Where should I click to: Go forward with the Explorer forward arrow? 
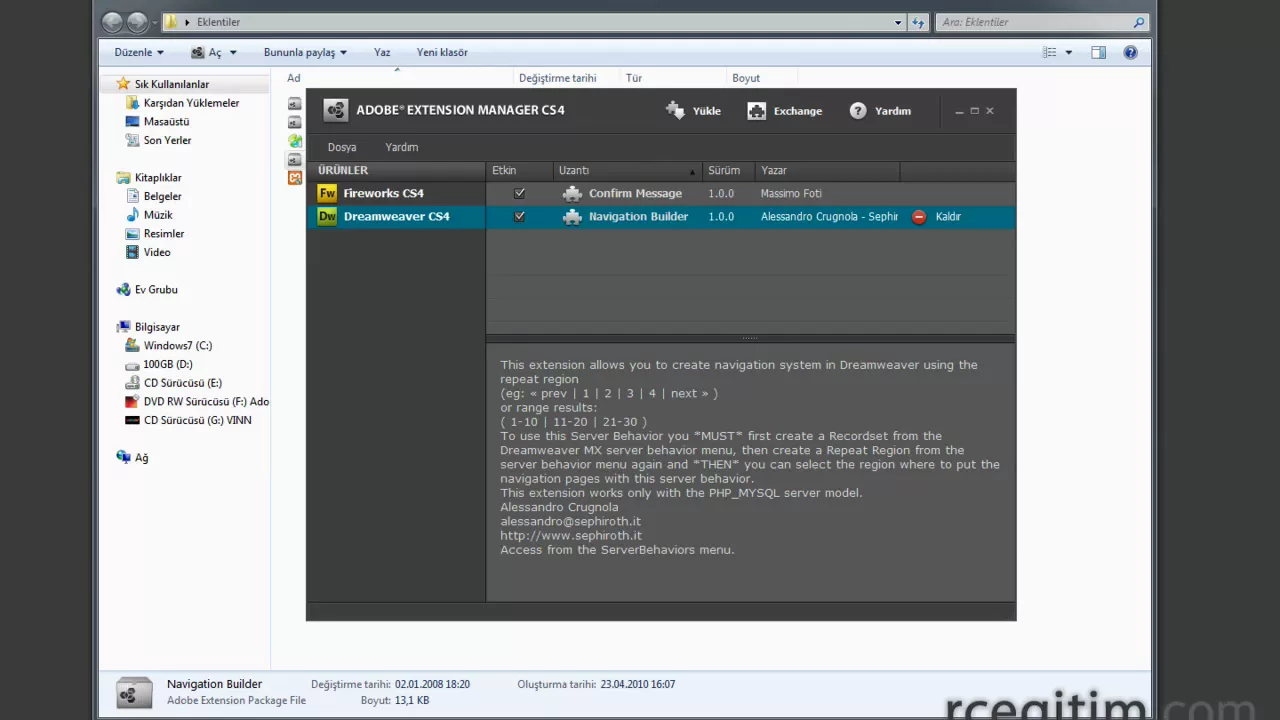point(137,22)
